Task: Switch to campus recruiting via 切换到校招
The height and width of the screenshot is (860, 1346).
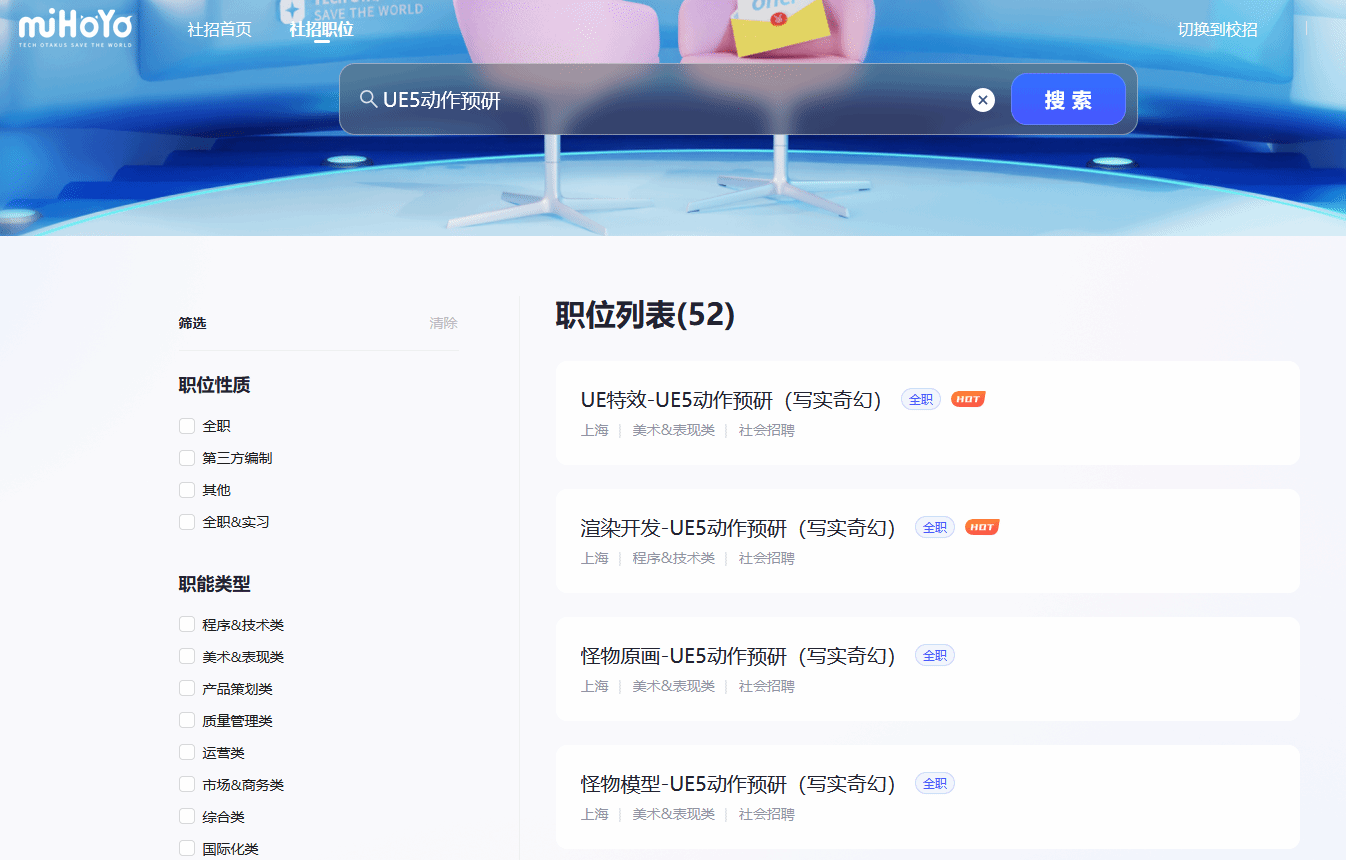Action: click(x=1217, y=29)
